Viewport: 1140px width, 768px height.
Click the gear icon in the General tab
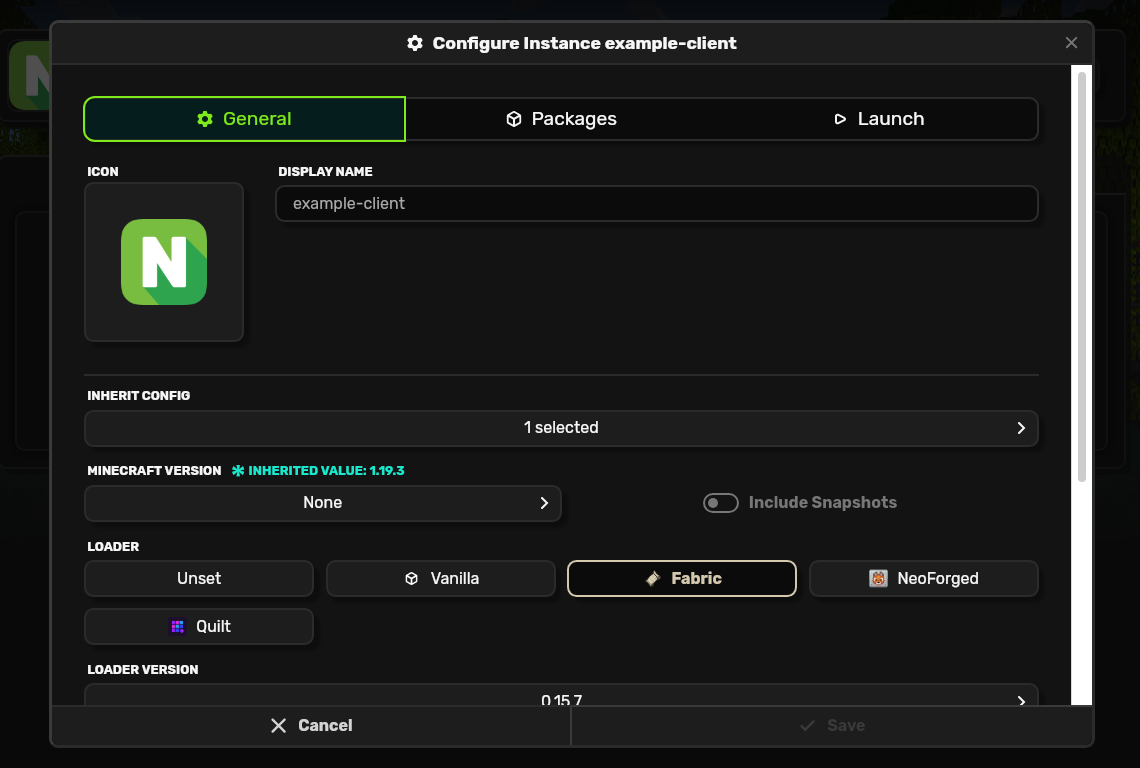[205, 119]
